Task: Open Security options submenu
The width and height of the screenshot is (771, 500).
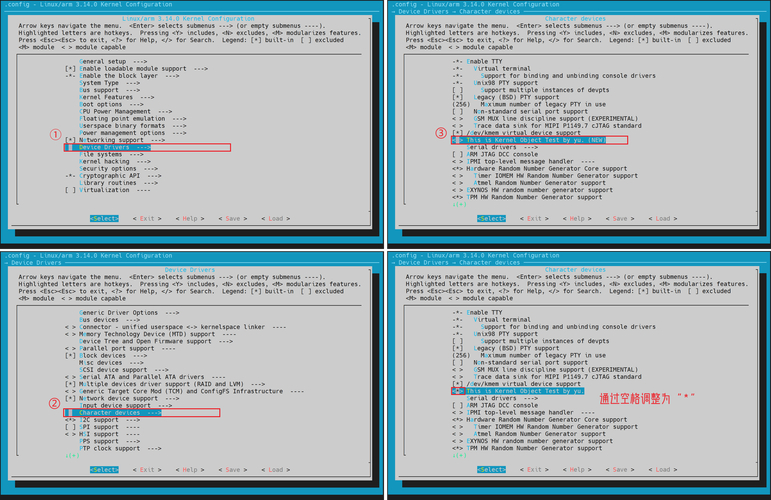Action: coord(119,169)
